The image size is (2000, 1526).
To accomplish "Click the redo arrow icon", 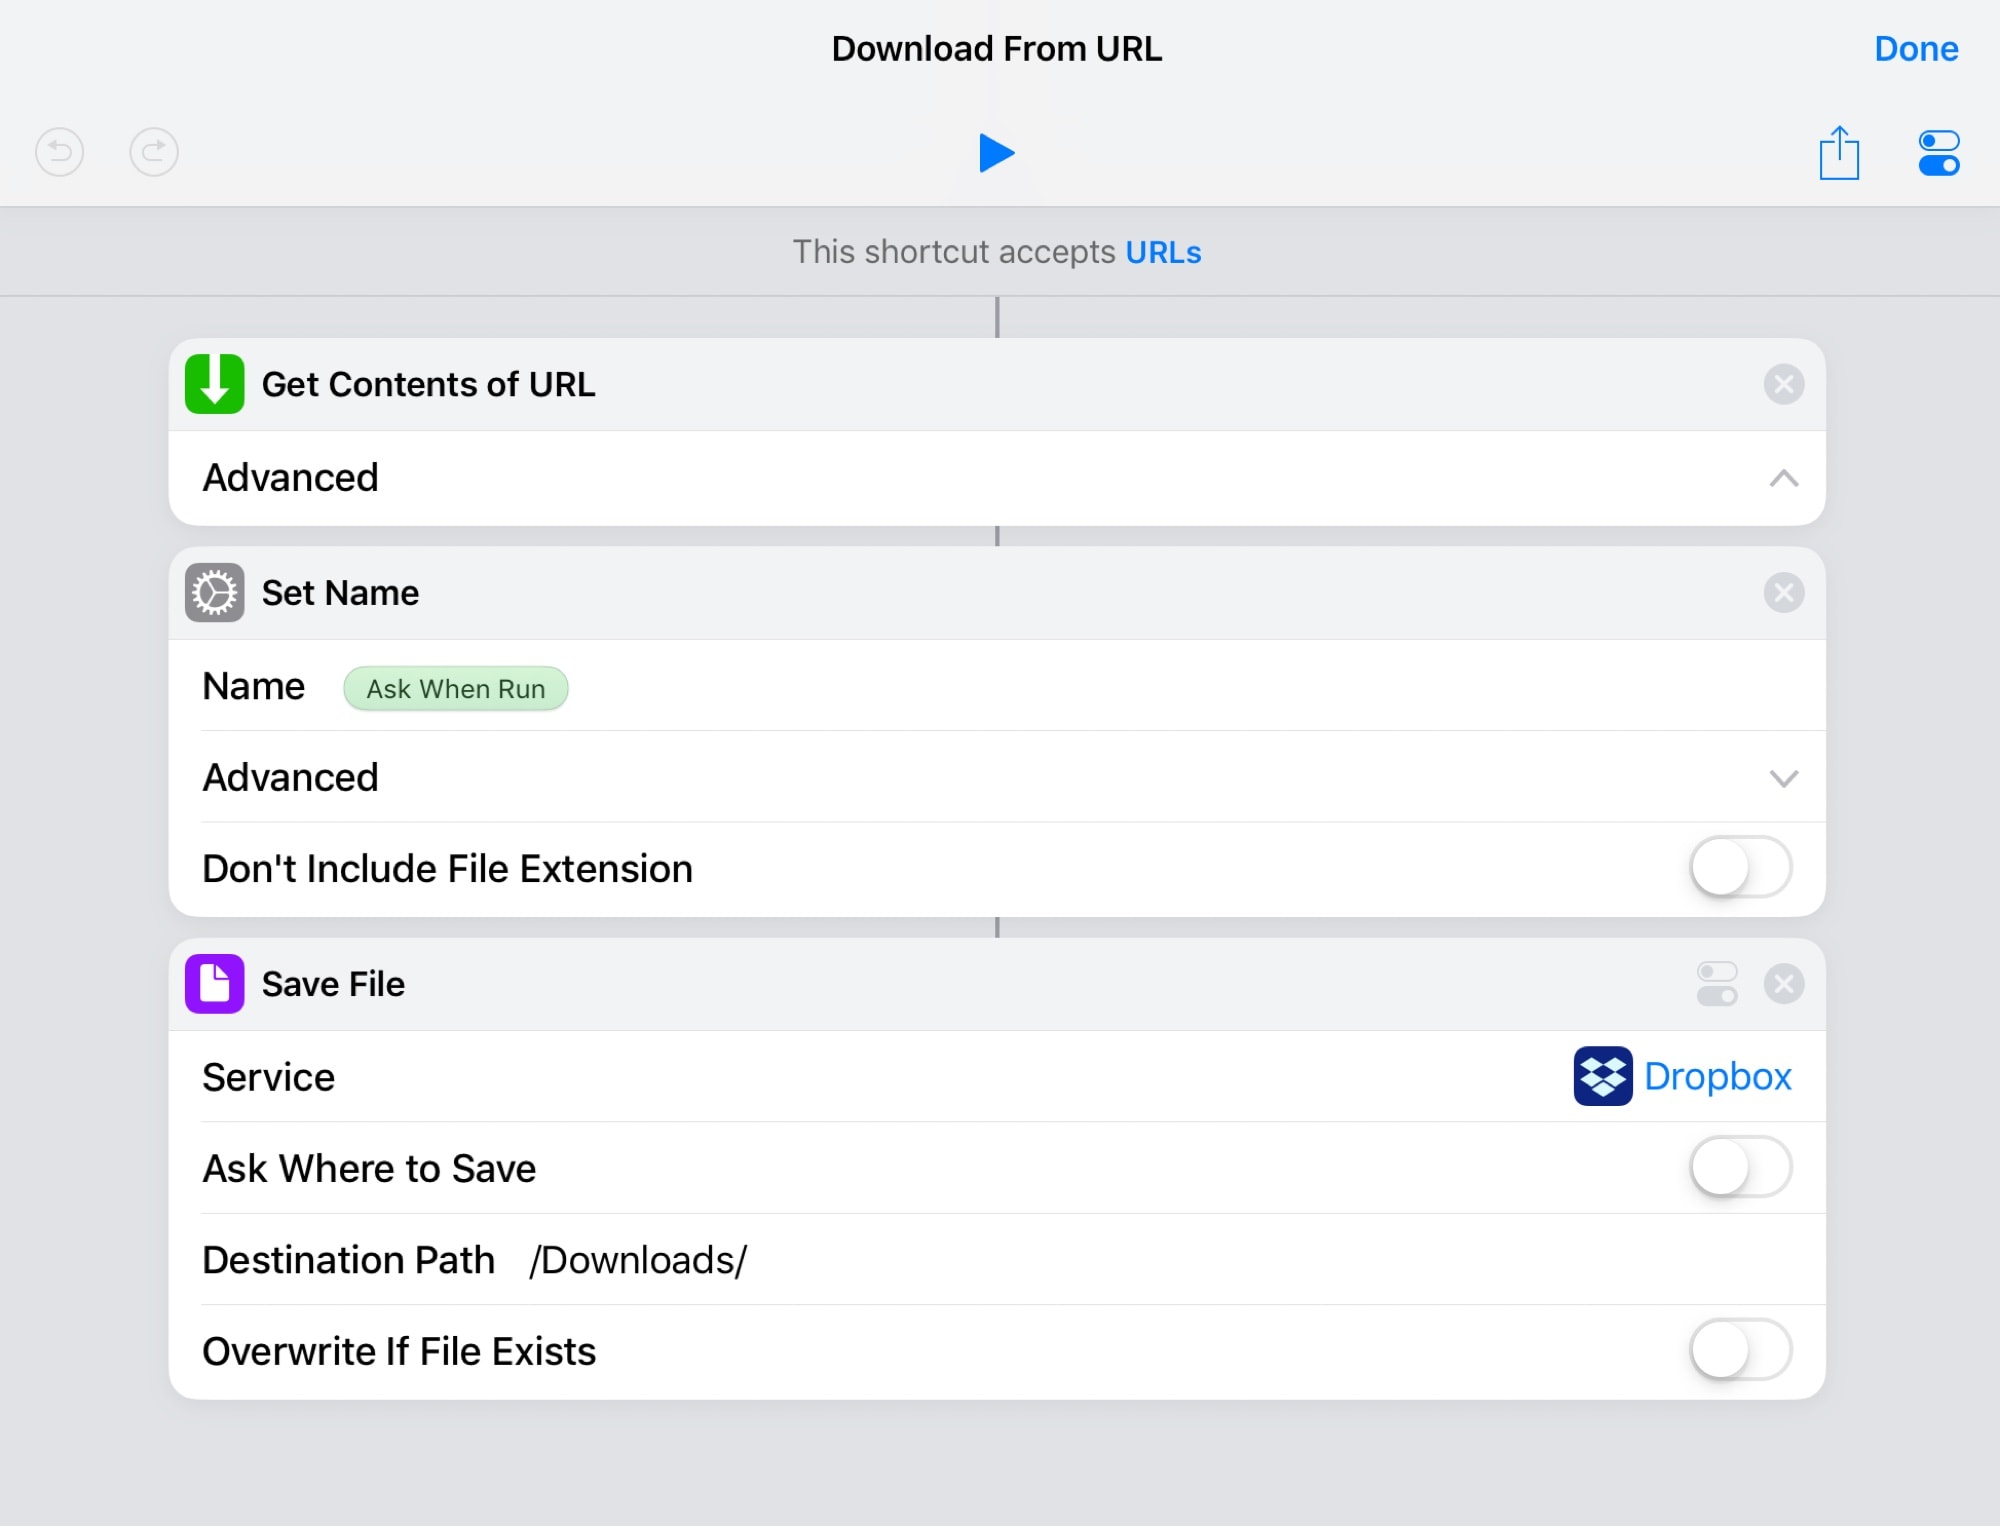I will [153, 152].
